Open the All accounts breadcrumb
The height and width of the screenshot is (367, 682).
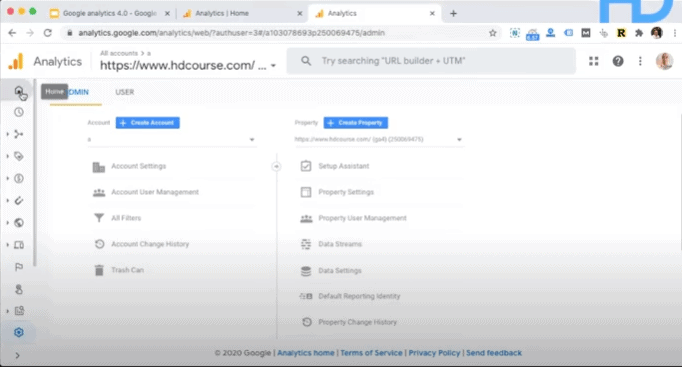(x=119, y=53)
